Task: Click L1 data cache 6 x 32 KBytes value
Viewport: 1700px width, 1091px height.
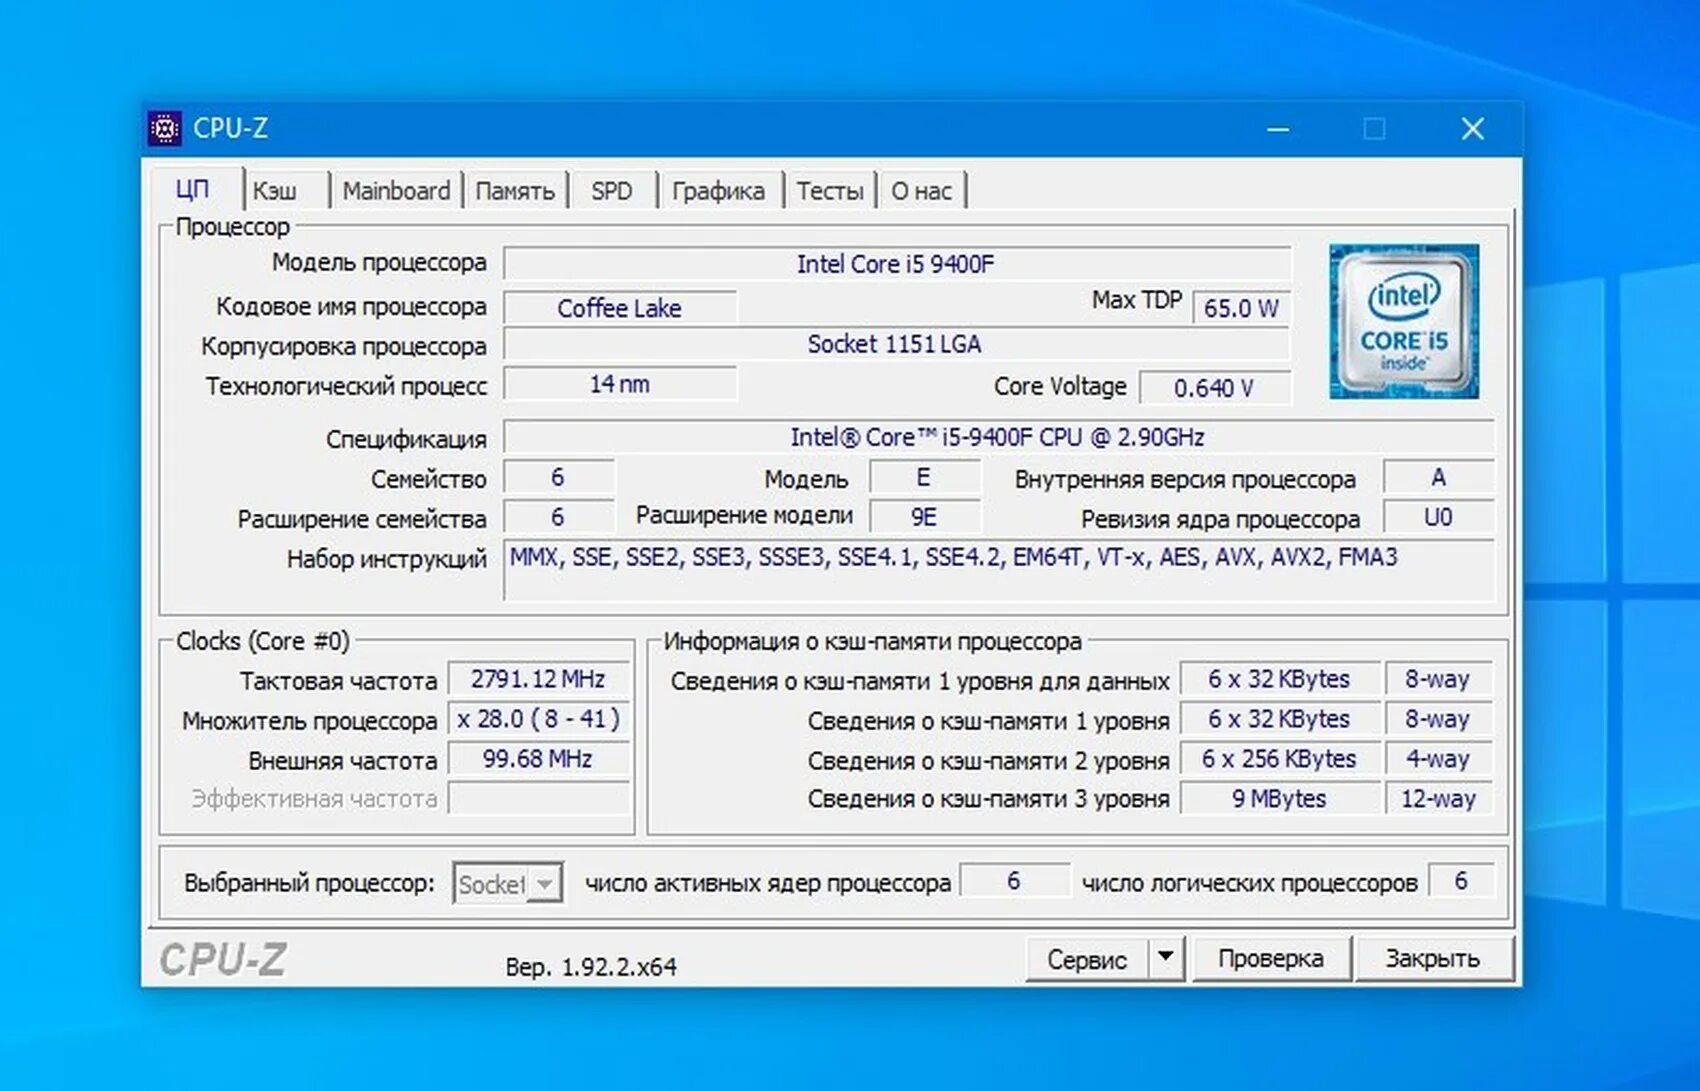Action: (x=1279, y=679)
